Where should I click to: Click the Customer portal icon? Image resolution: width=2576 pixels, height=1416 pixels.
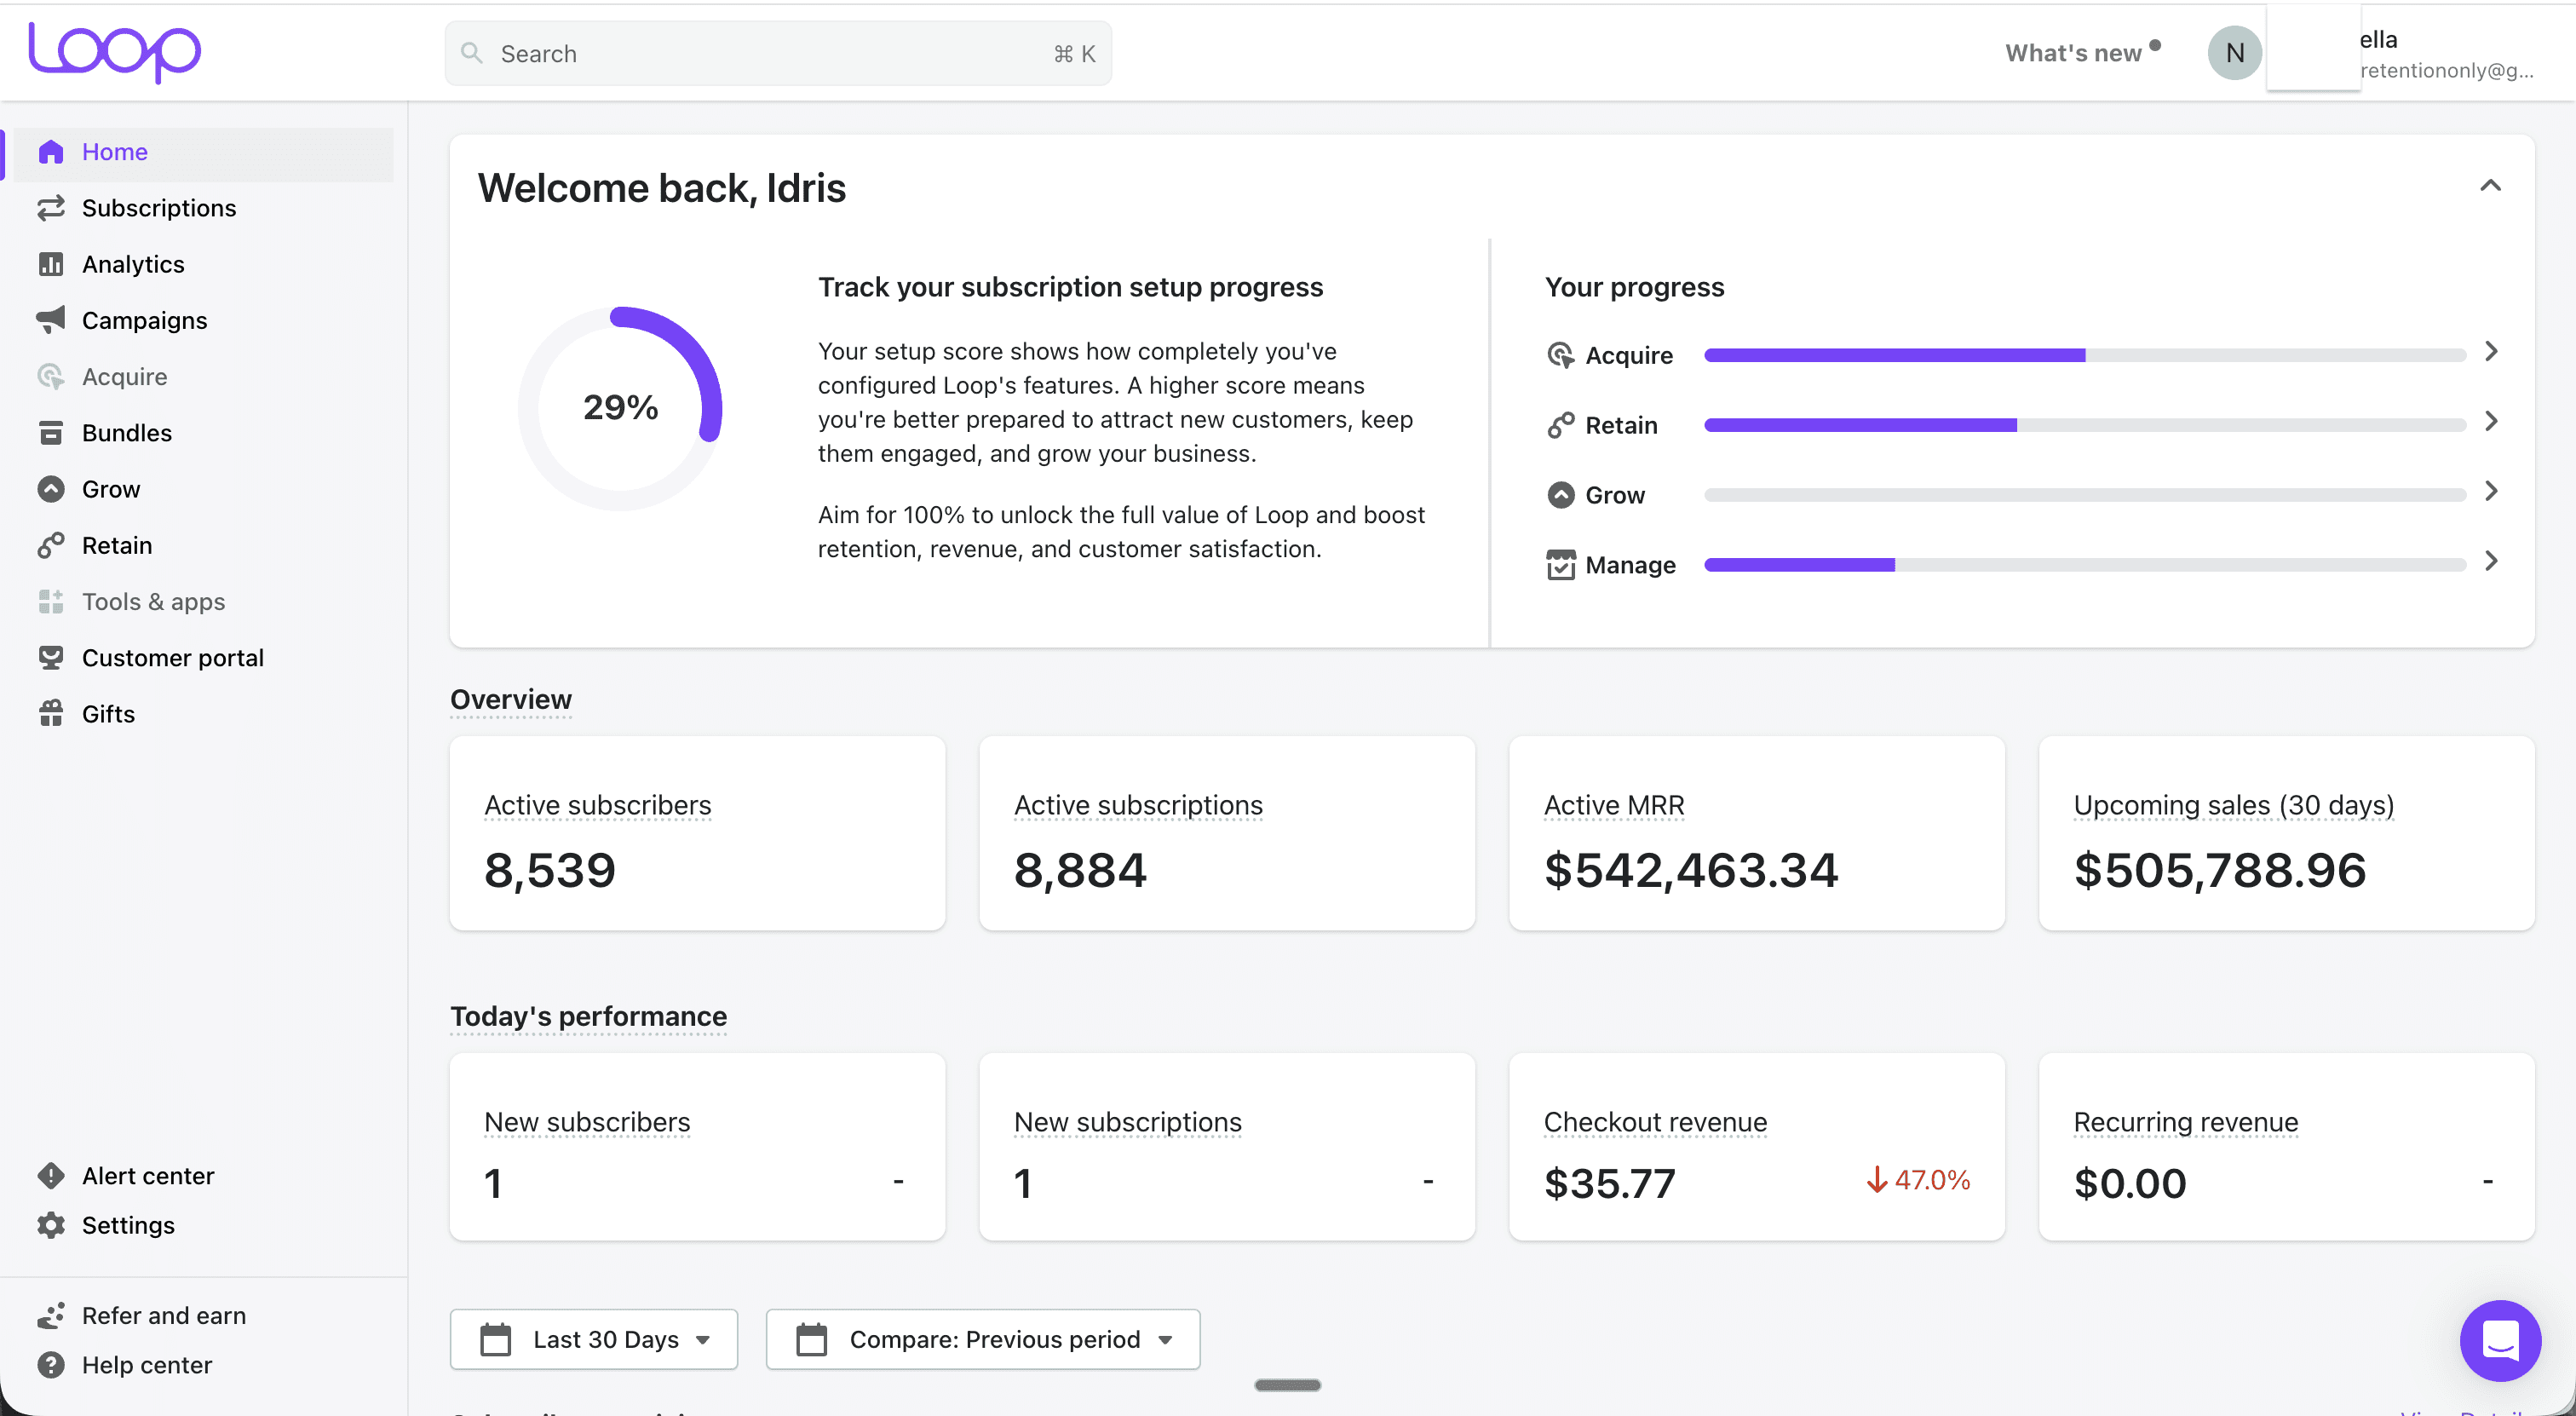coord(51,657)
